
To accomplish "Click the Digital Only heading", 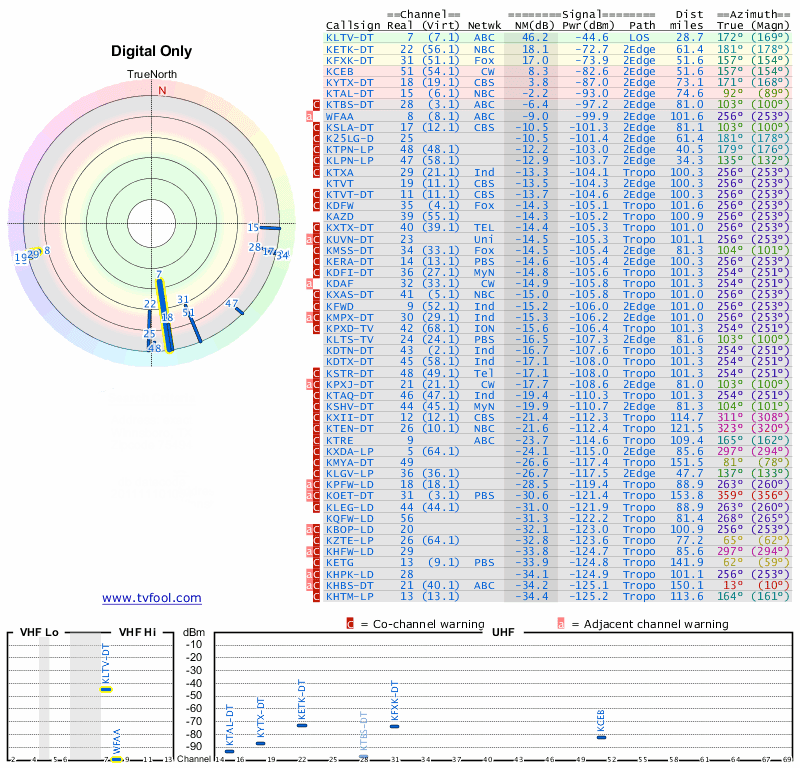I will click(152, 51).
